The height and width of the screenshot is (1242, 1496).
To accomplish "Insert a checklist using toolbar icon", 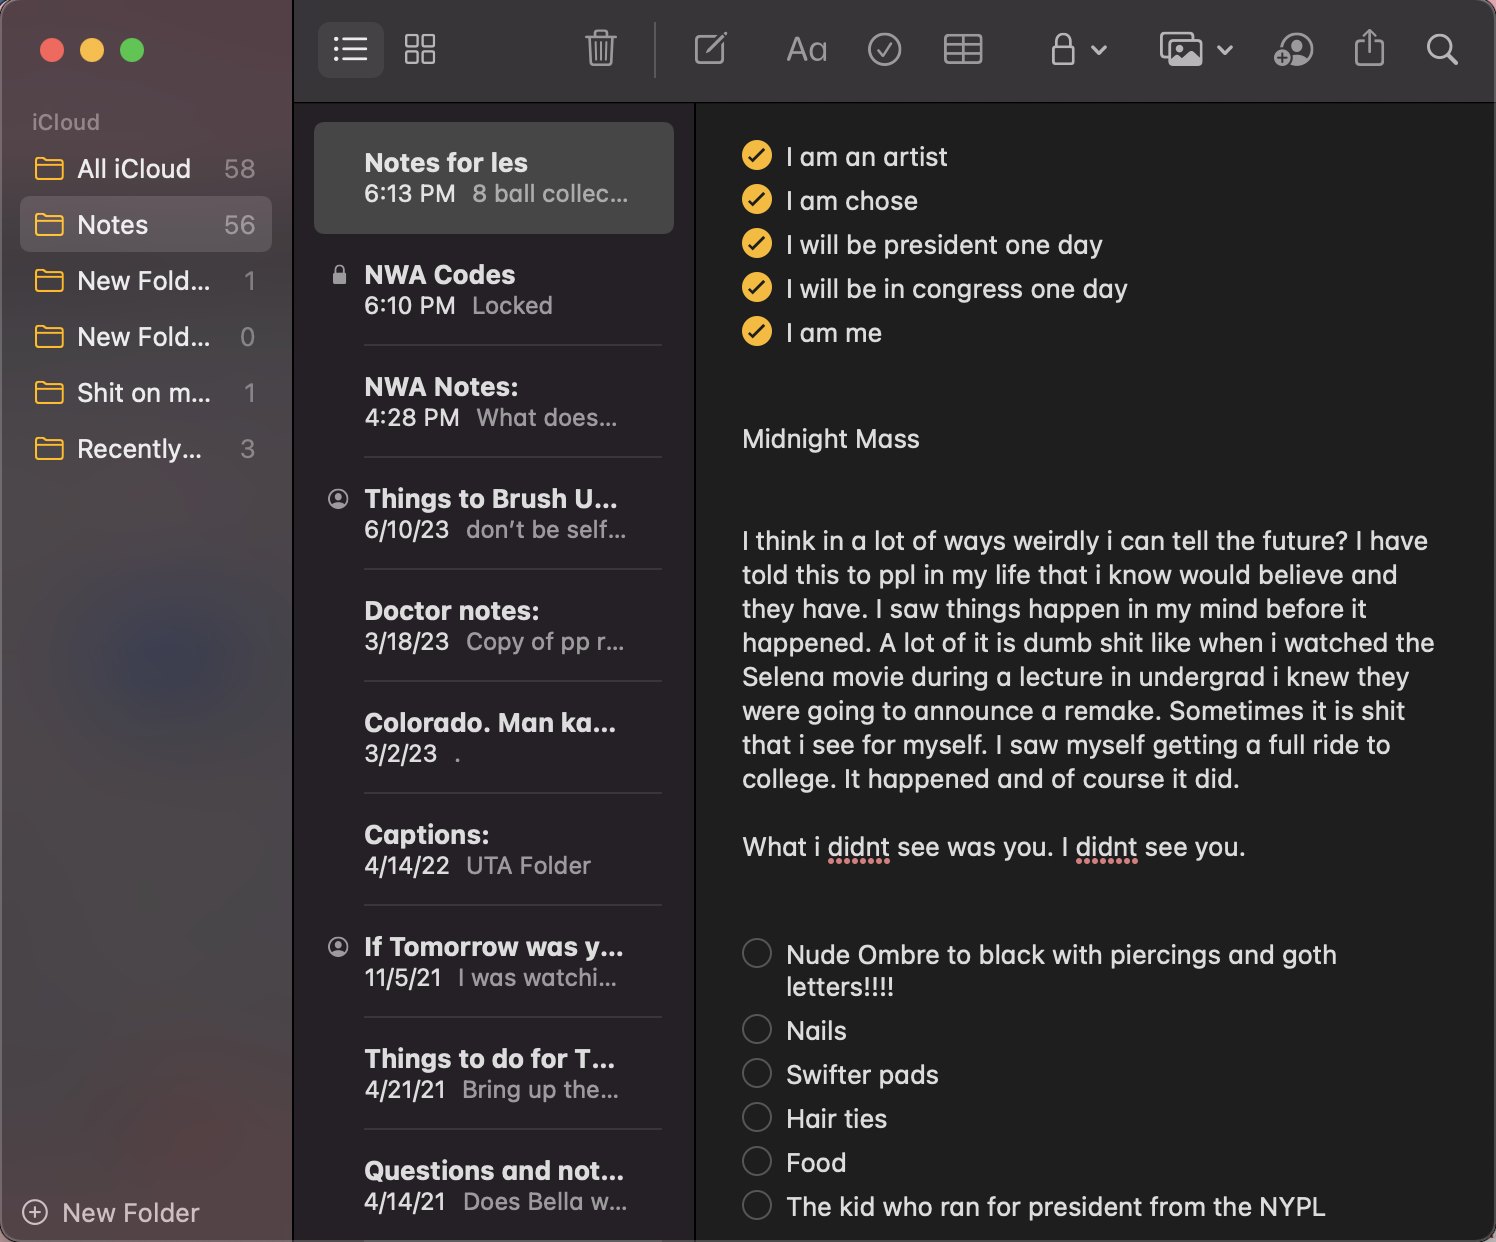I will [884, 50].
